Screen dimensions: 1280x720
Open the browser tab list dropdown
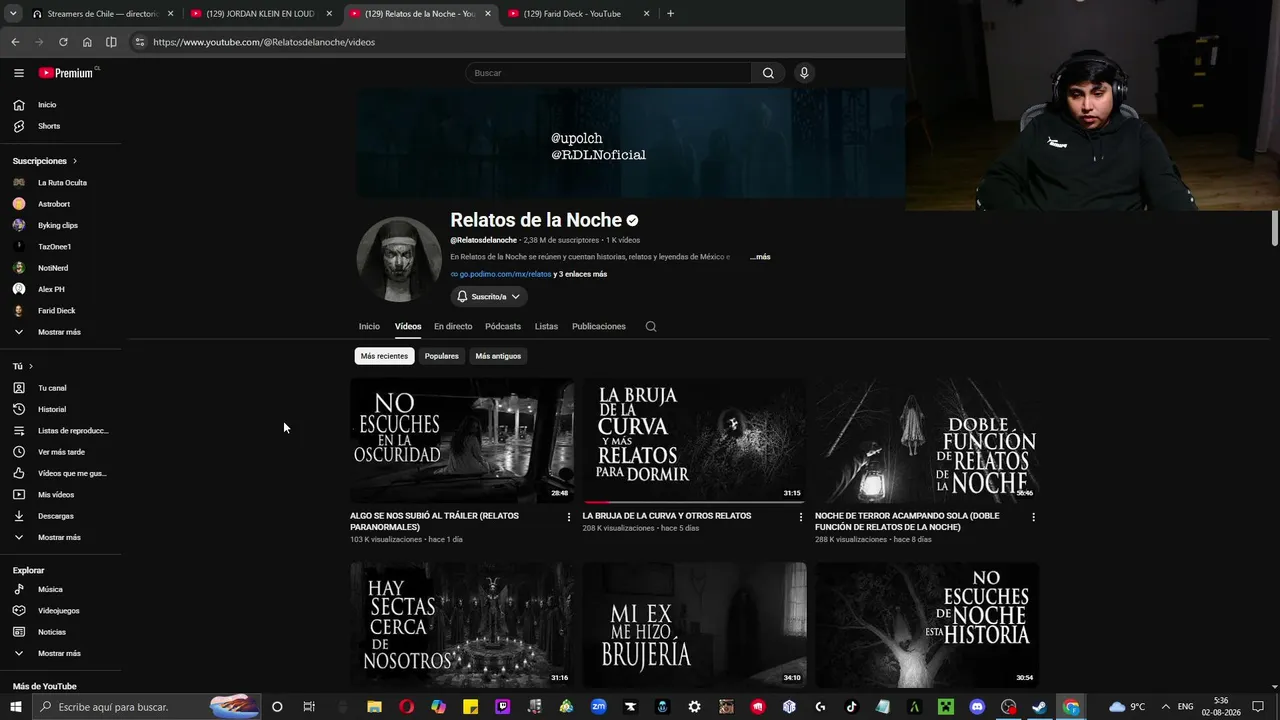(15, 14)
